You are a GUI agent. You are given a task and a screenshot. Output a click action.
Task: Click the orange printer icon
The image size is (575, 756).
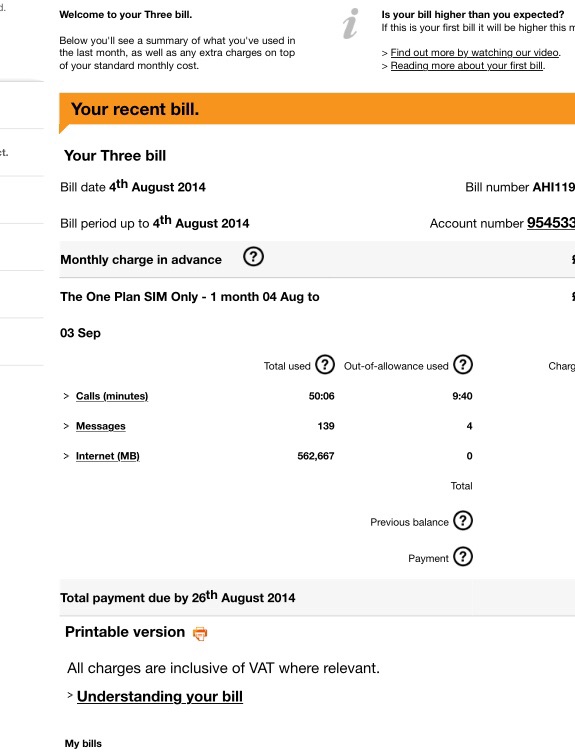(x=200, y=633)
